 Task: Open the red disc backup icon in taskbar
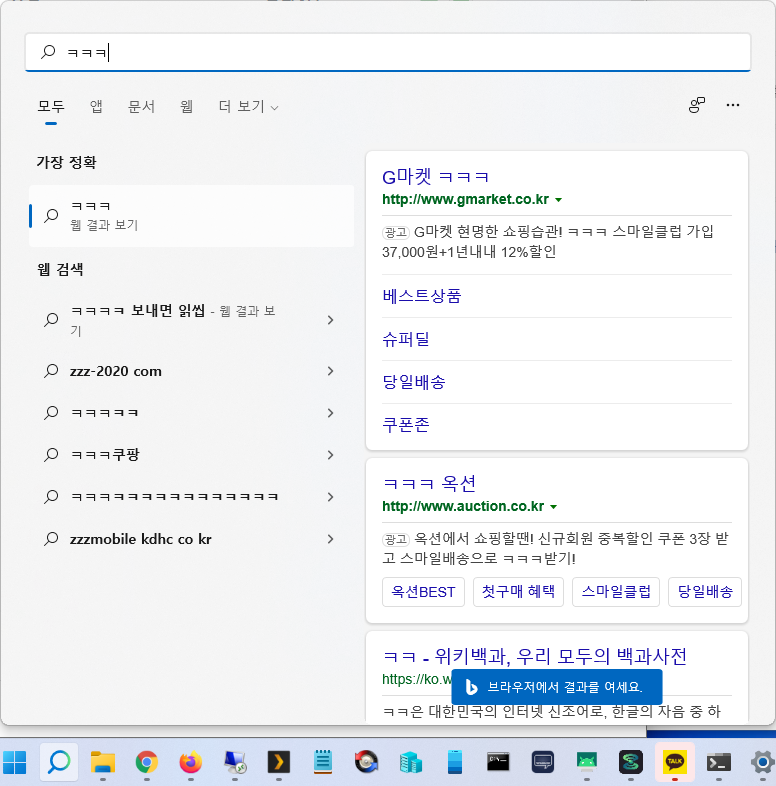366,762
